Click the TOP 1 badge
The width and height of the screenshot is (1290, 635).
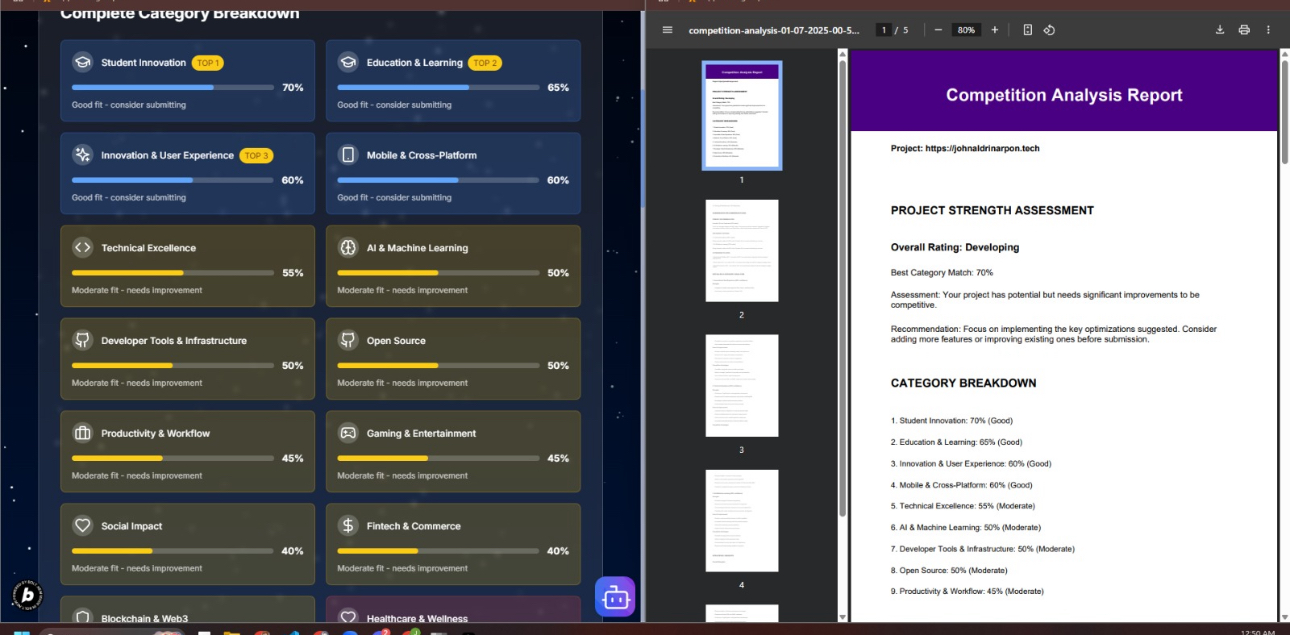tap(208, 63)
